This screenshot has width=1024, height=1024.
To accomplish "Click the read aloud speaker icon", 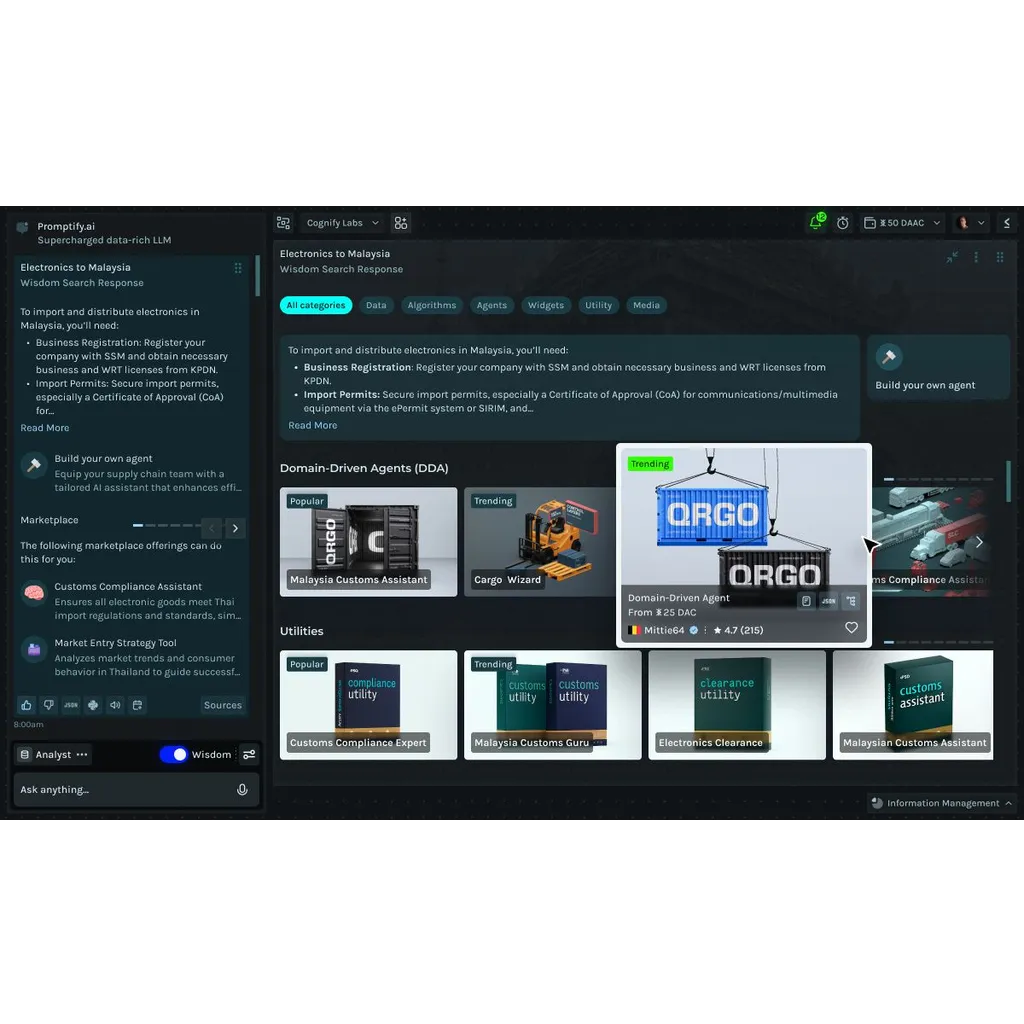I will 116,705.
